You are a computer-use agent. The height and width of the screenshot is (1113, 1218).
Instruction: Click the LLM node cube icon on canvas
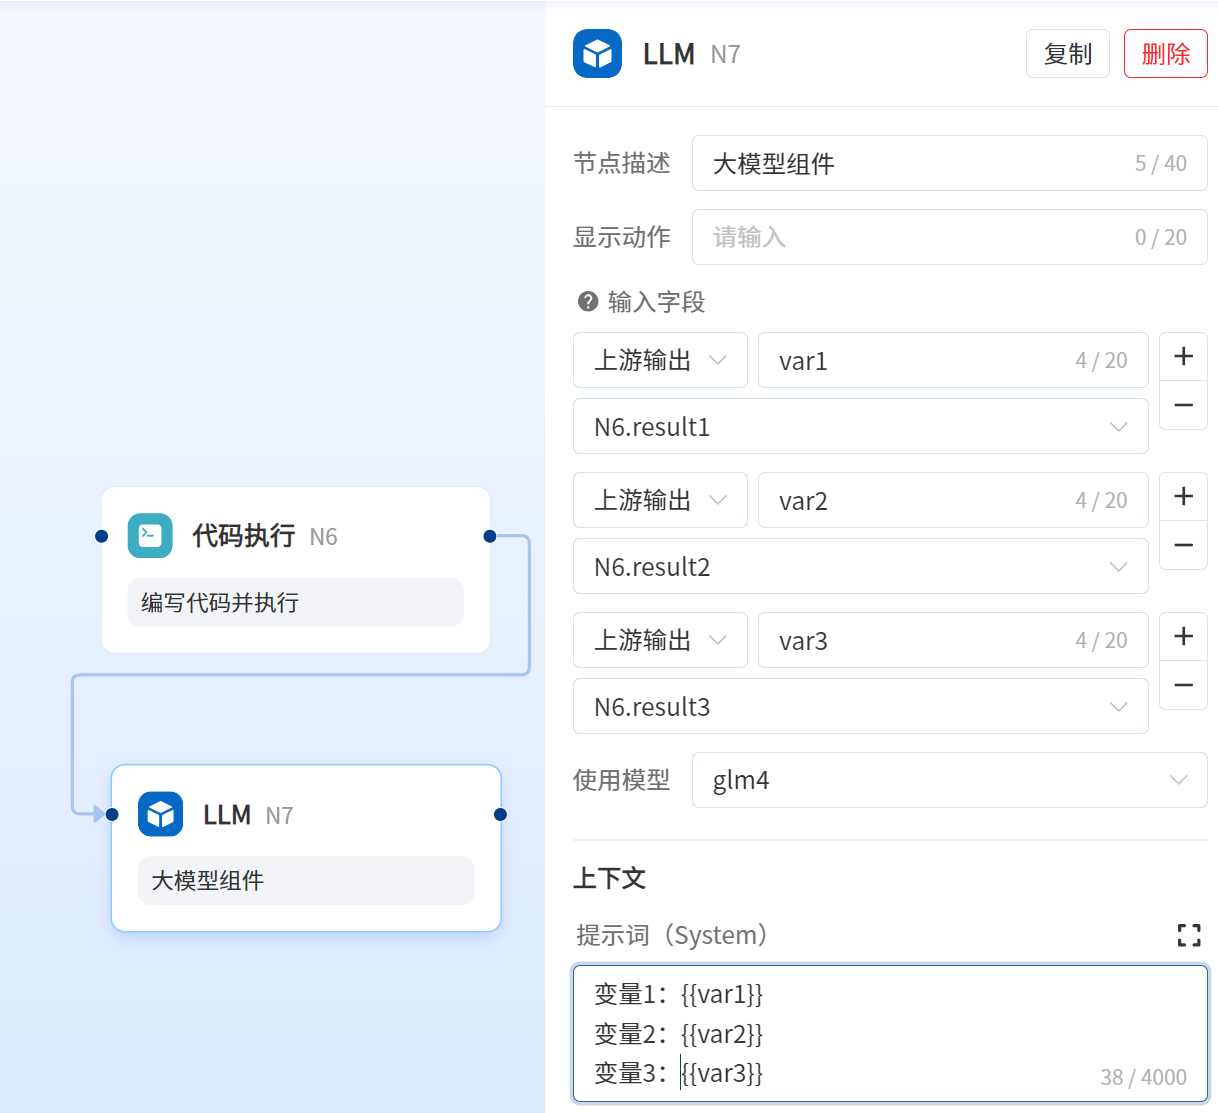(160, 814)
